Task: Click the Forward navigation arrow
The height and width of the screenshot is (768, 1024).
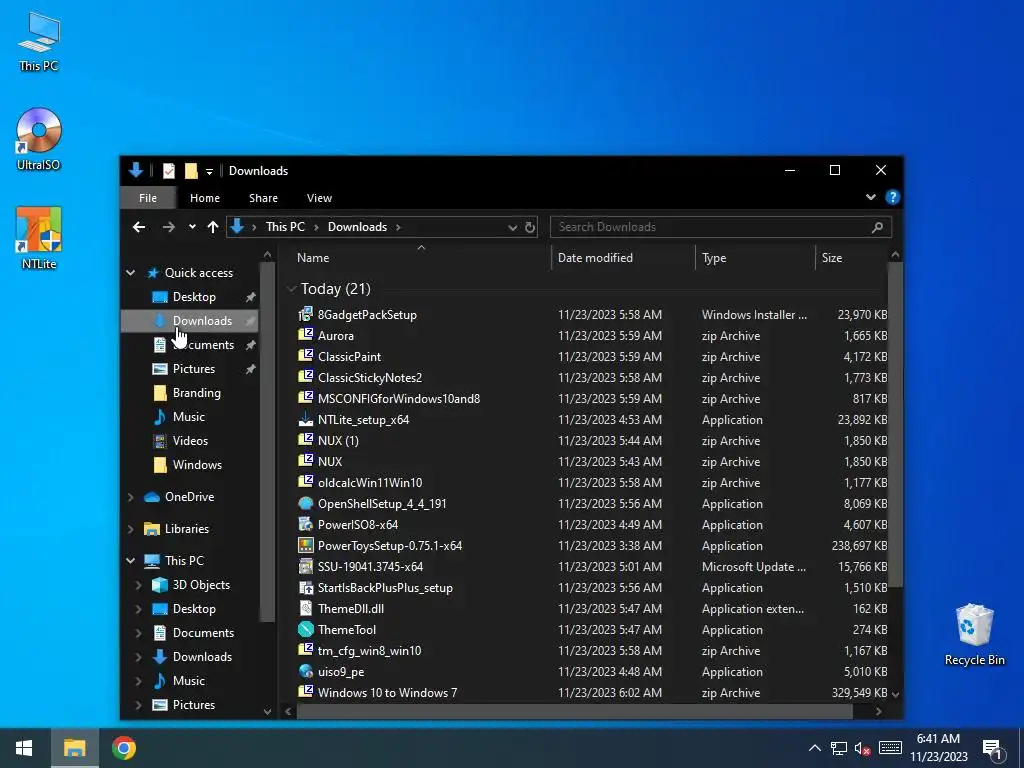Action: (168, 227)
